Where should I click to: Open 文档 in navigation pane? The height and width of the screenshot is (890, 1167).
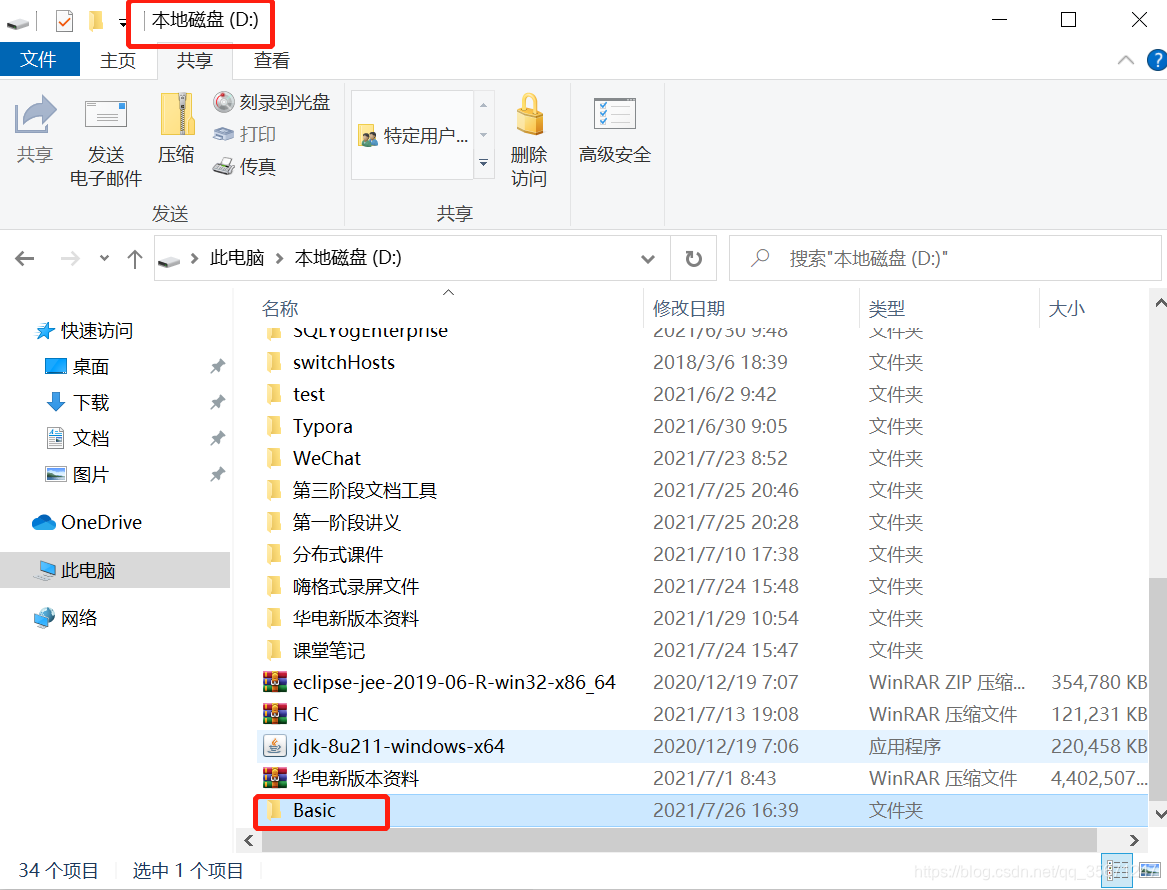pos(91,438)
